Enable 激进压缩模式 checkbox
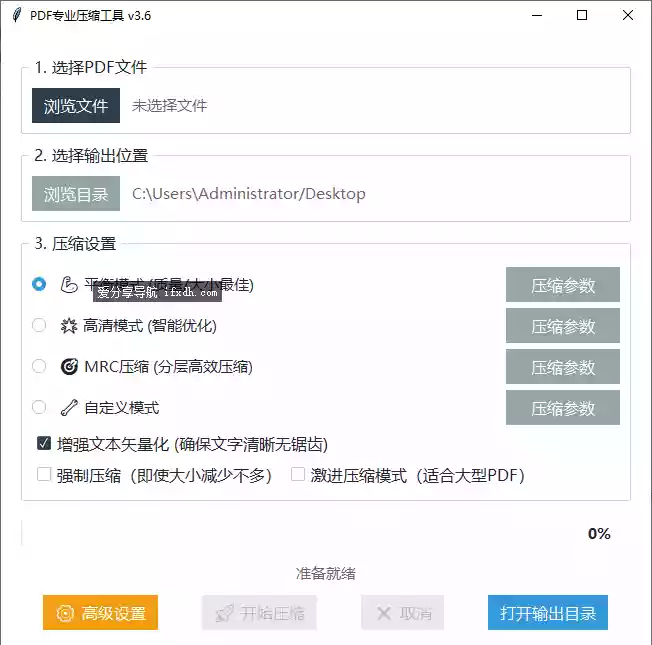Screen dimensions: 652x645 pyautogui.click(x=298, y=475)
